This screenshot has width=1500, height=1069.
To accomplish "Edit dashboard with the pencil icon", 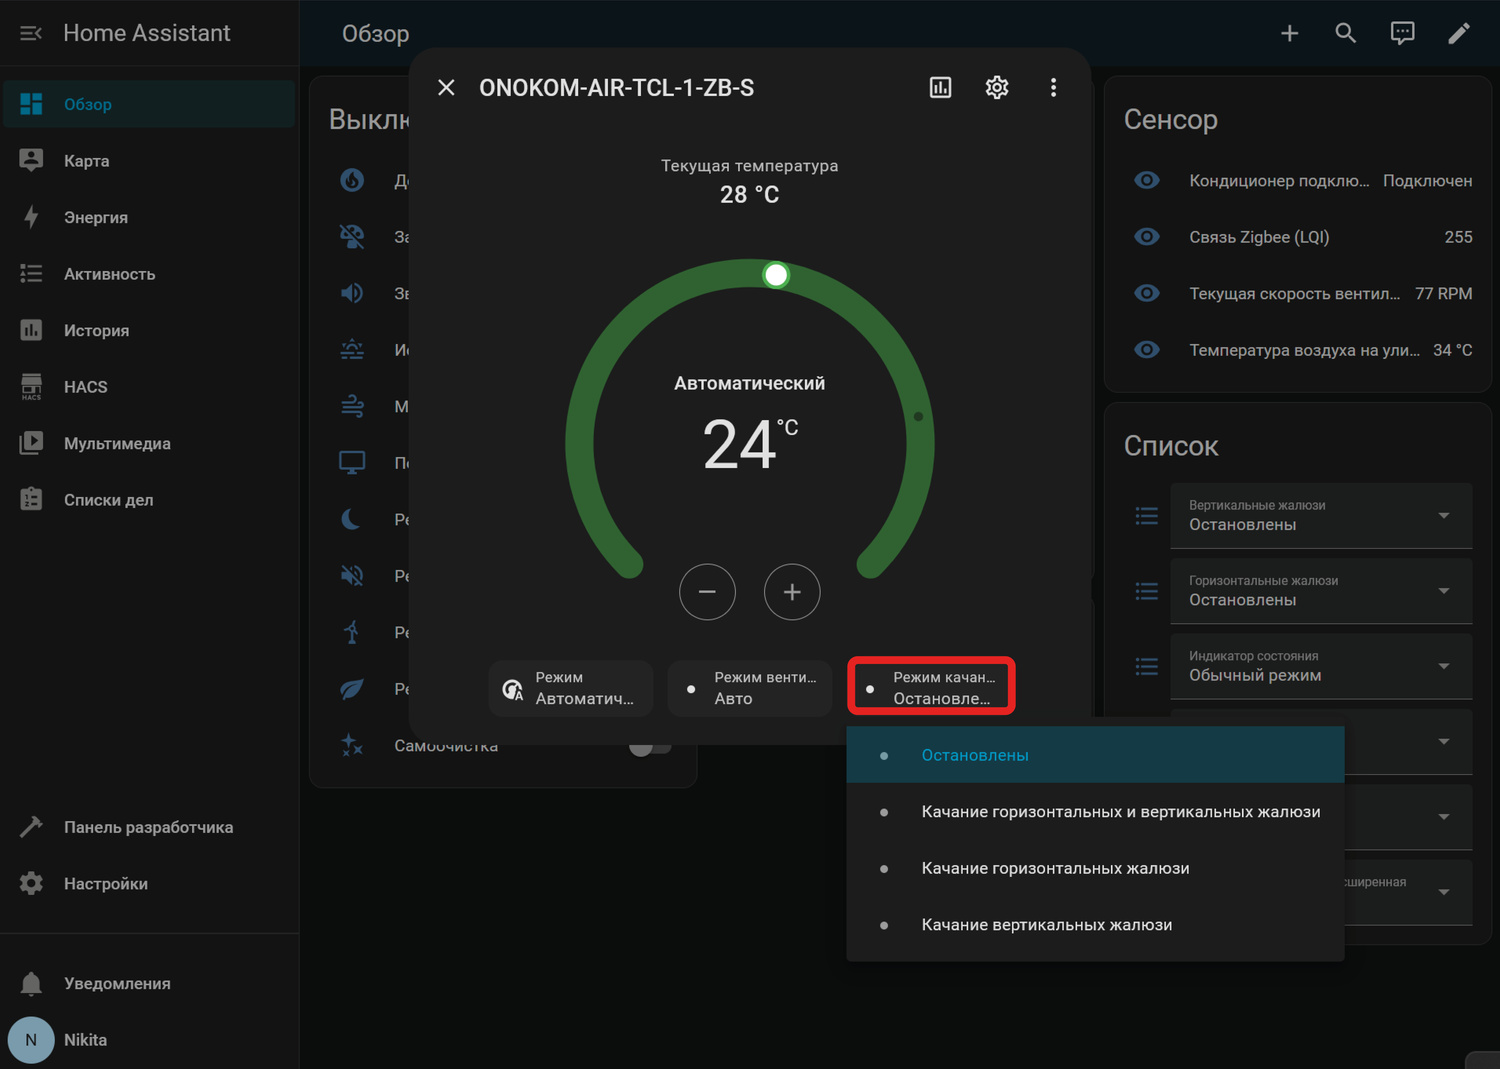I will pos(1459,33).
